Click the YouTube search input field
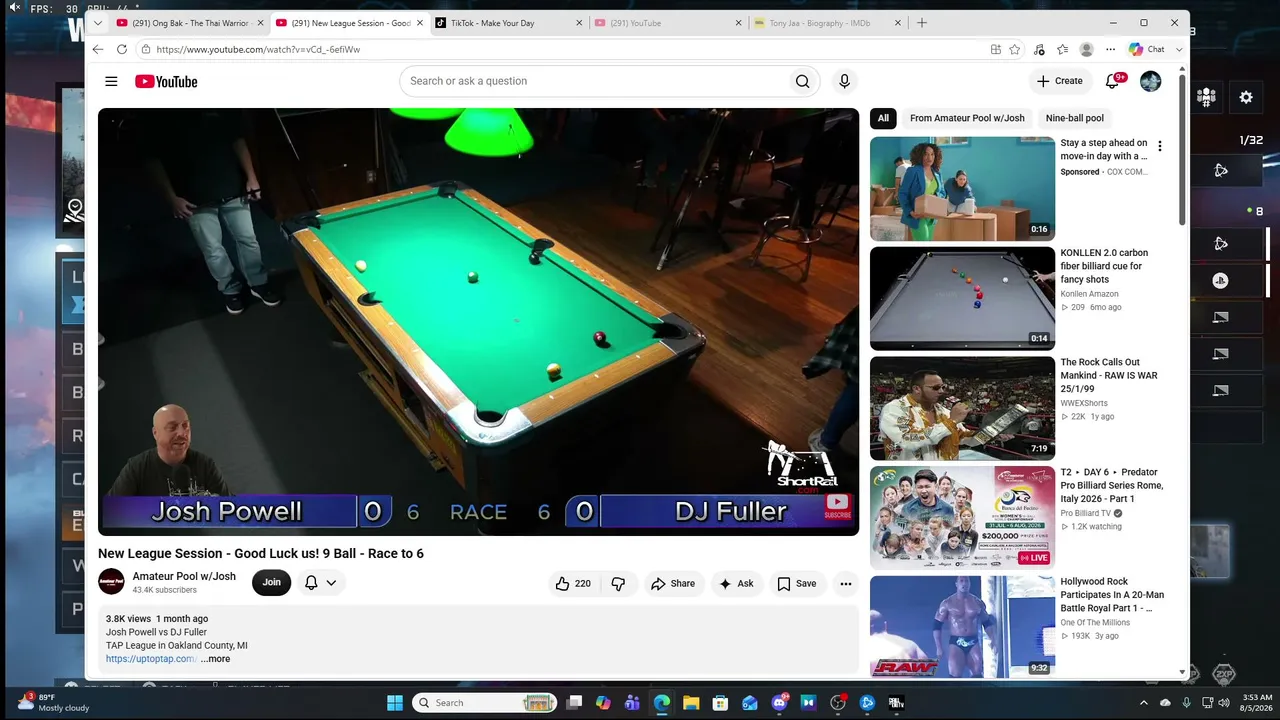 [595, 81]
